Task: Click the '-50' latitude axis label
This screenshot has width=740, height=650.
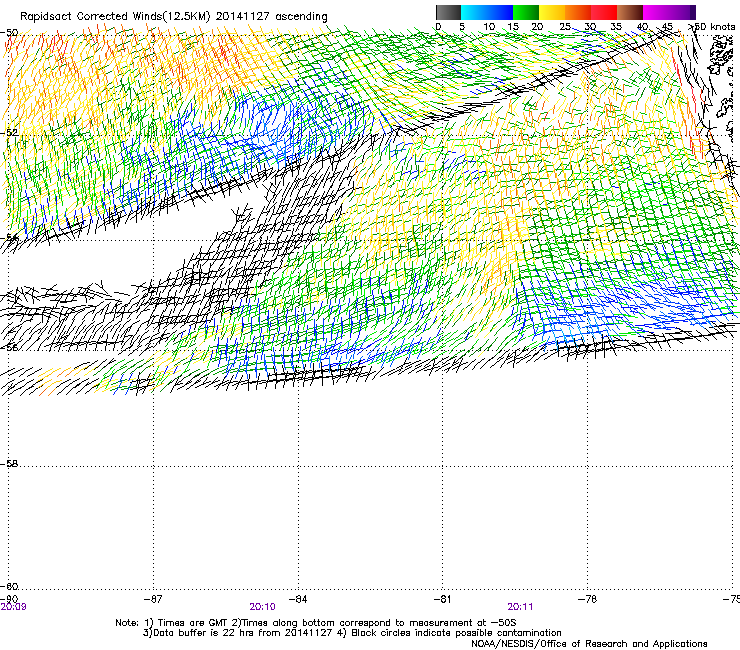Action: point(9,33)
